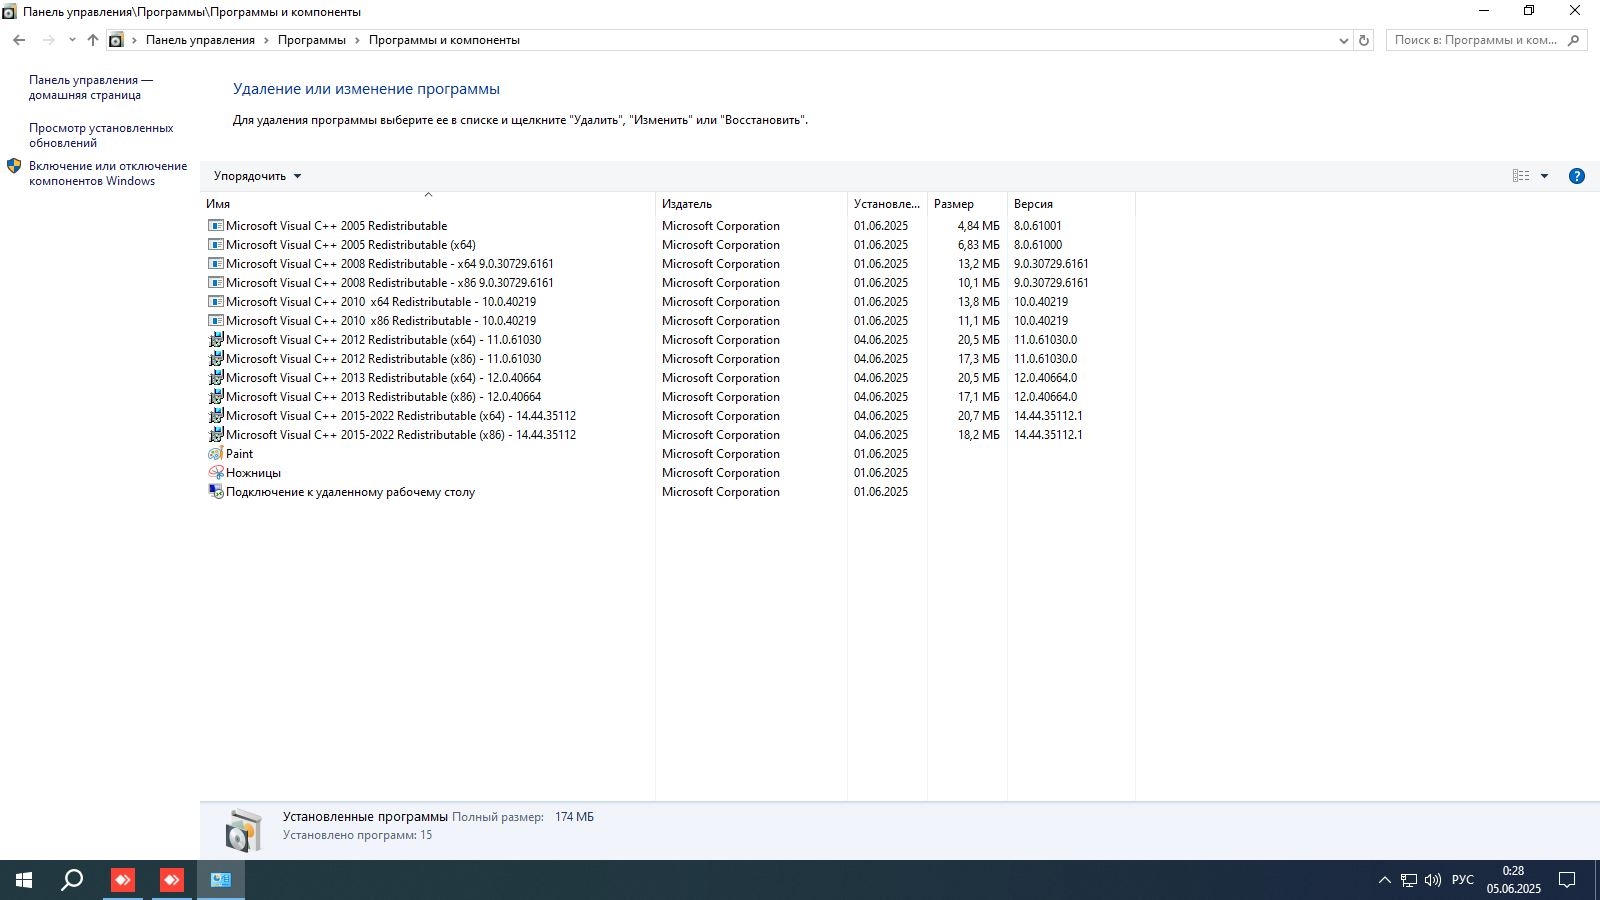Select Visual C++ 2008 Redistributable - x64 row
This screenshot has height=900, width=1600.
click(x=668, y=264)
